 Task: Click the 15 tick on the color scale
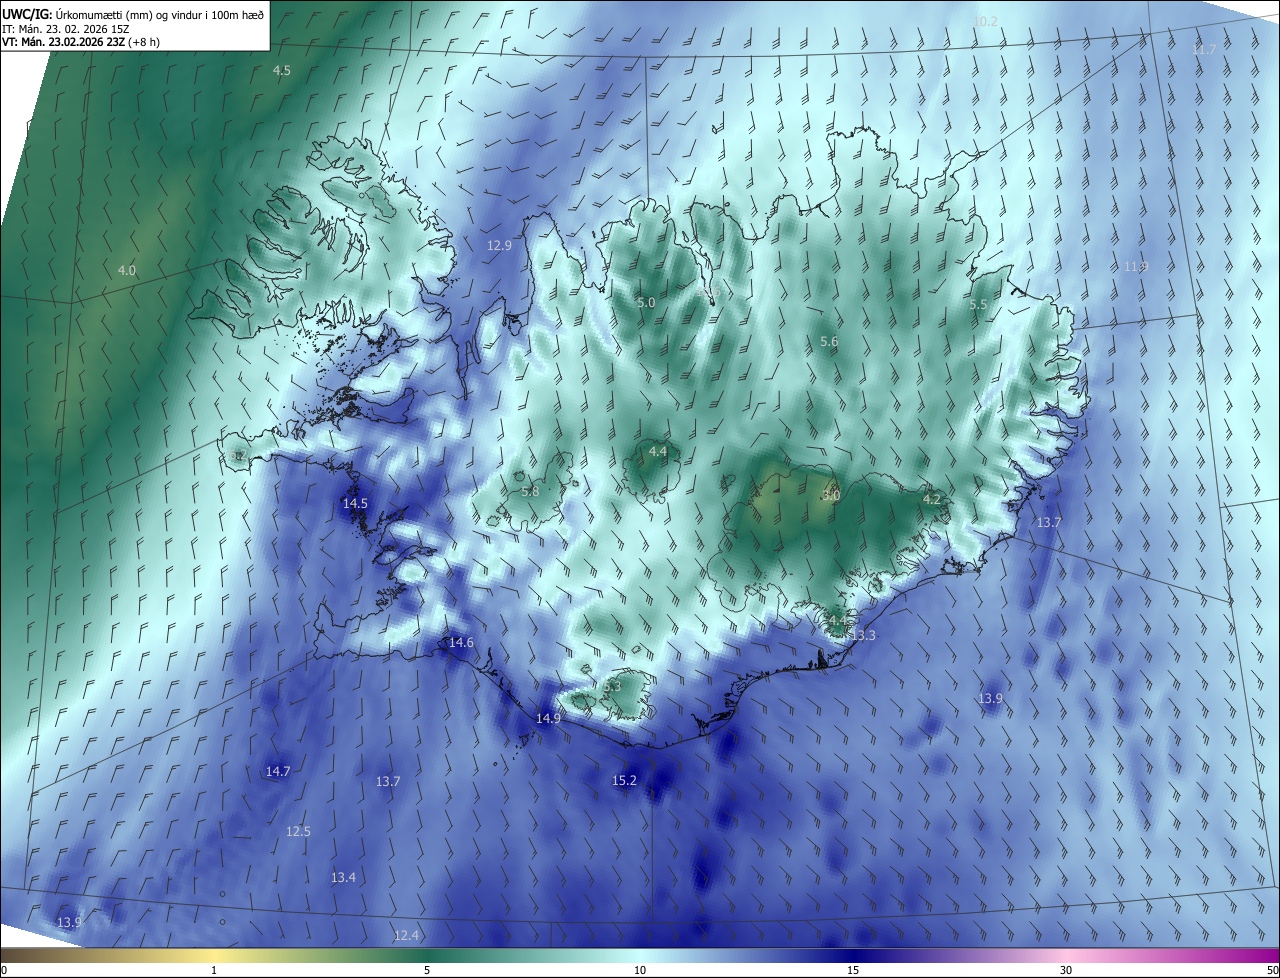[x=853, y=970]
